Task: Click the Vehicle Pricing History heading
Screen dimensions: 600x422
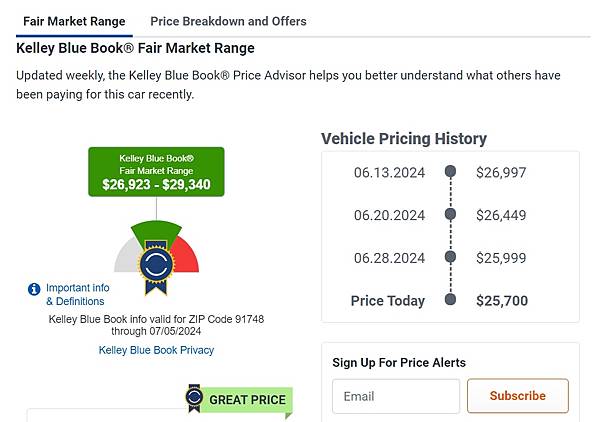Action: (x=404, y=139)
